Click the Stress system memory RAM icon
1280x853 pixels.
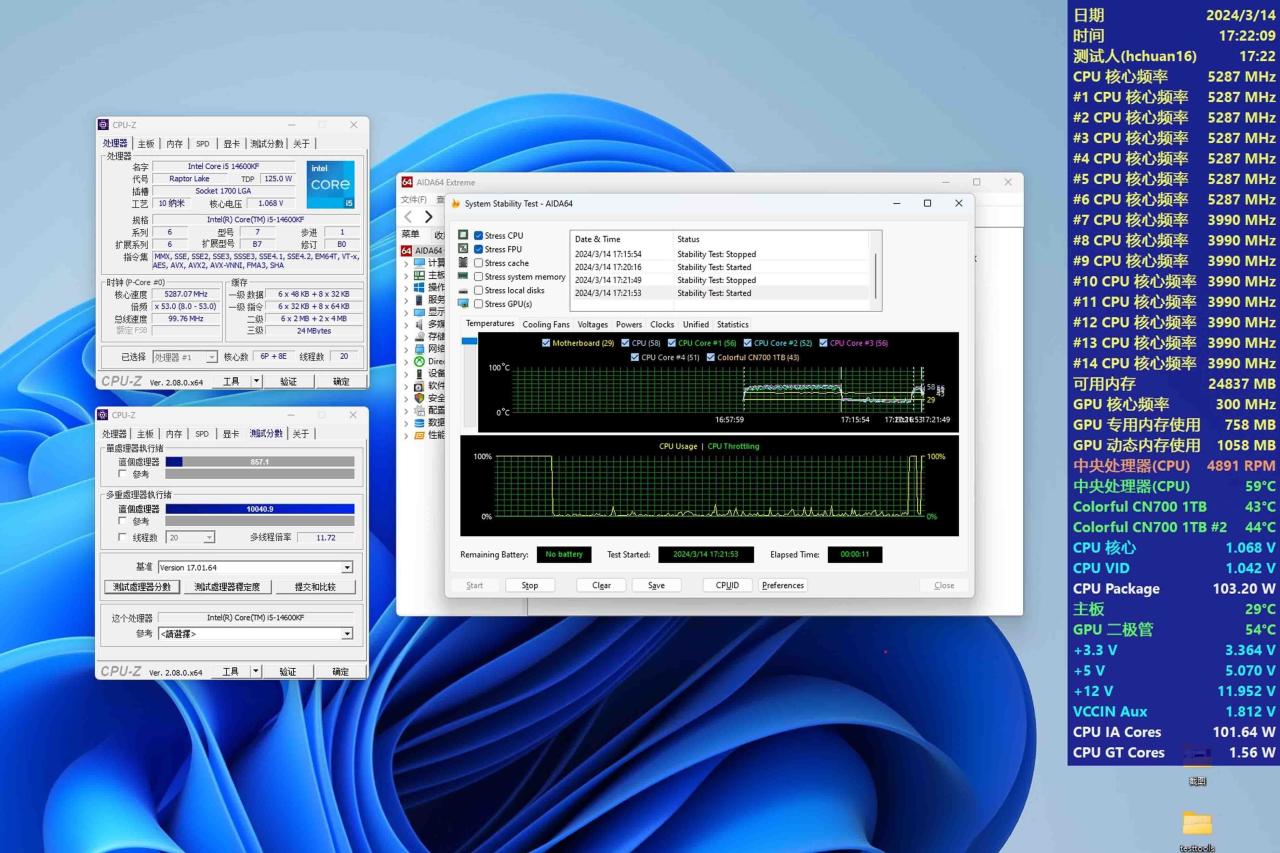tap(463, 277)
